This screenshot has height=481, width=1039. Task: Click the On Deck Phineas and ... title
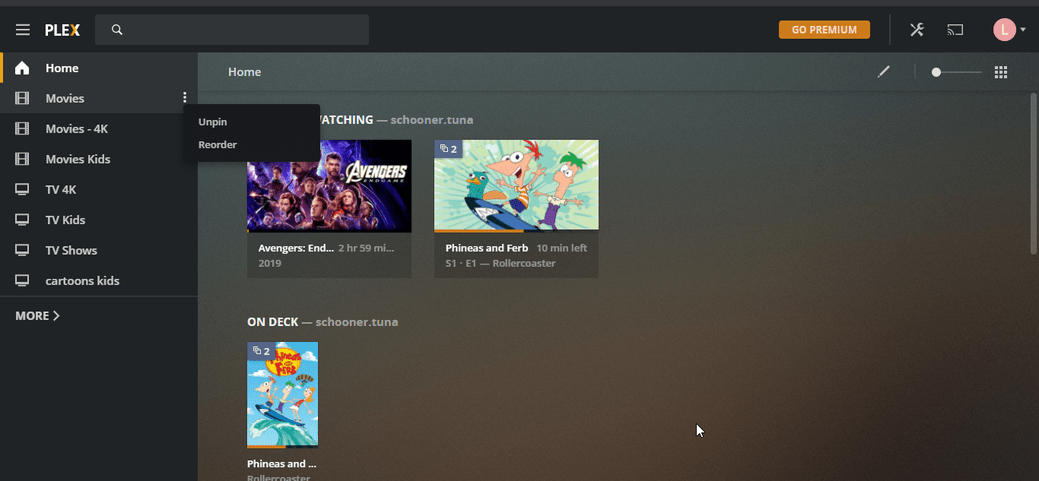tap(282, 464)
